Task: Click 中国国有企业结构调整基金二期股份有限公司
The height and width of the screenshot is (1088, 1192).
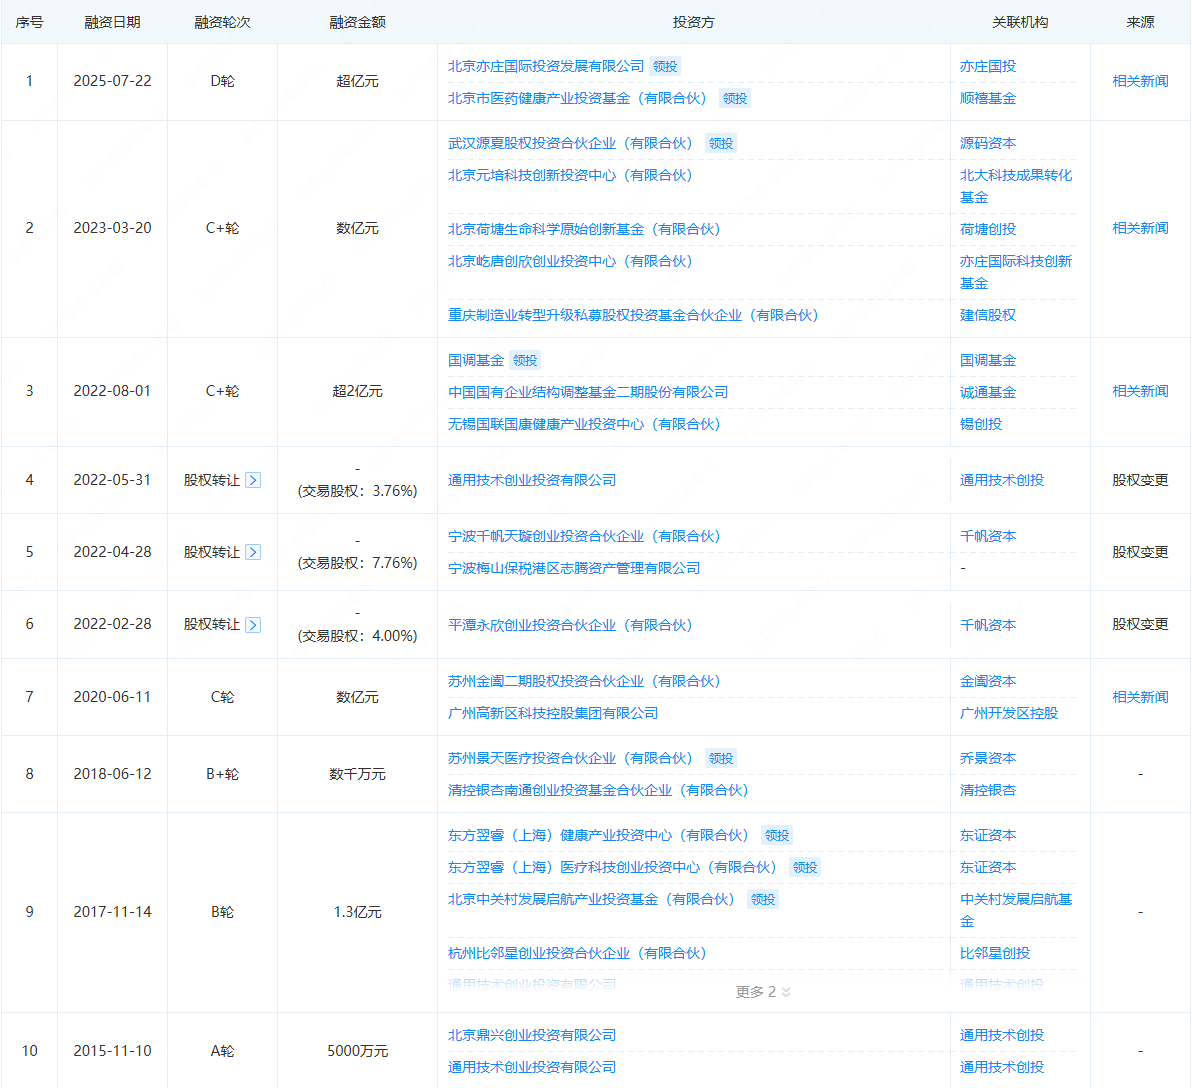Action: pyautogui.click(x=588, y=392)
